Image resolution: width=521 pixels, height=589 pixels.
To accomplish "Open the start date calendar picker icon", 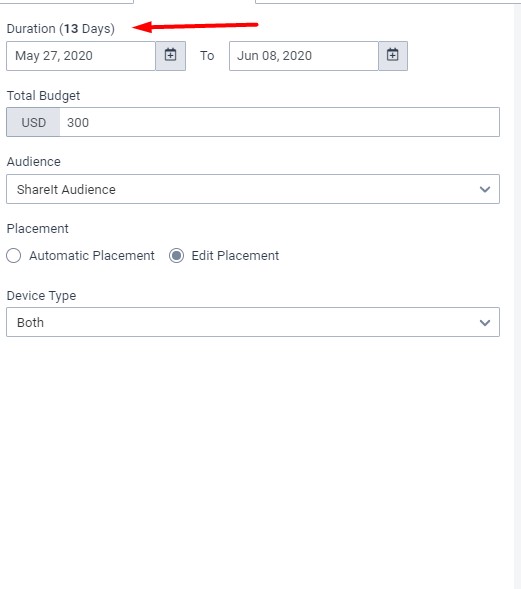I will tap(171, 56).
